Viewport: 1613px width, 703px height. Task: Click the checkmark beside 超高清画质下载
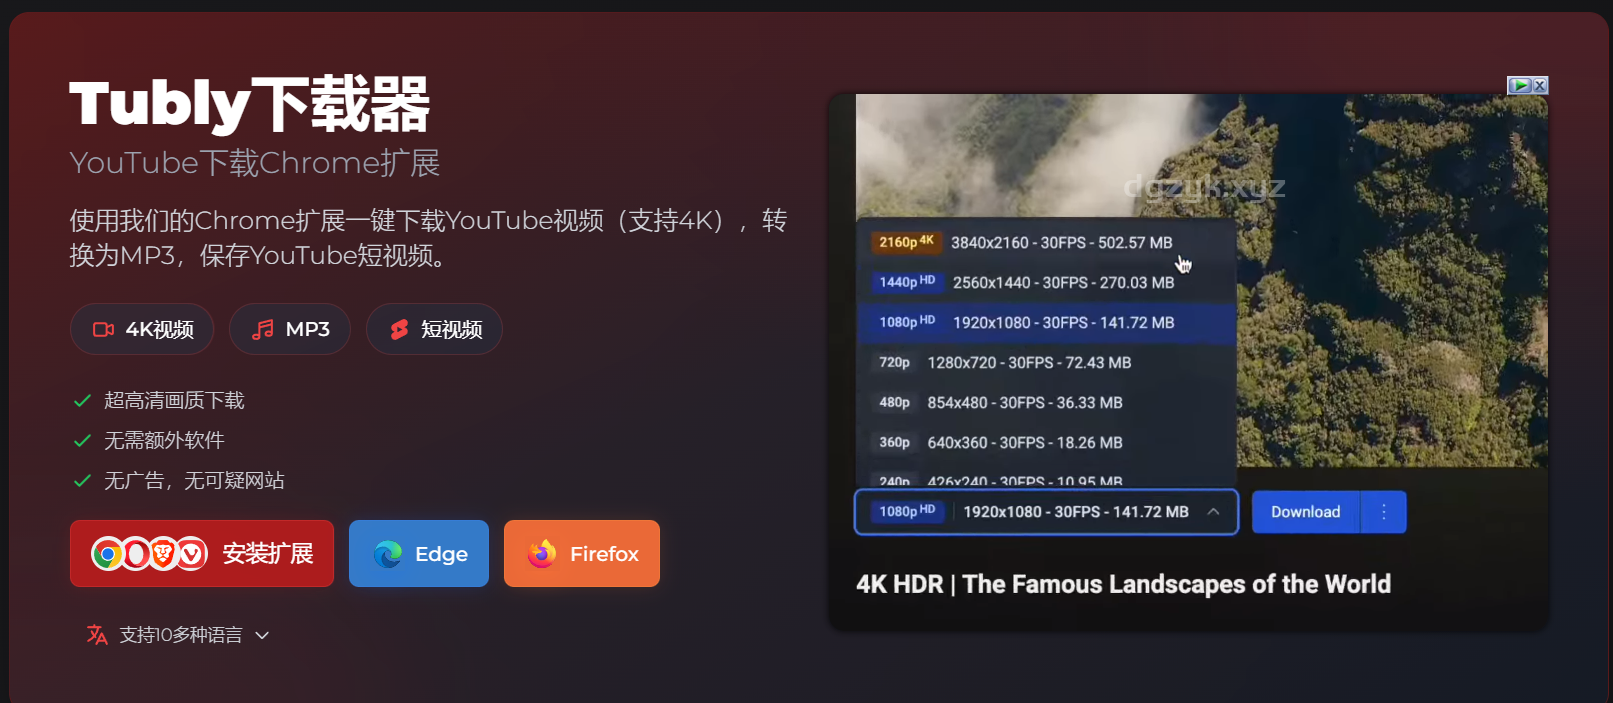pos(83,401)
